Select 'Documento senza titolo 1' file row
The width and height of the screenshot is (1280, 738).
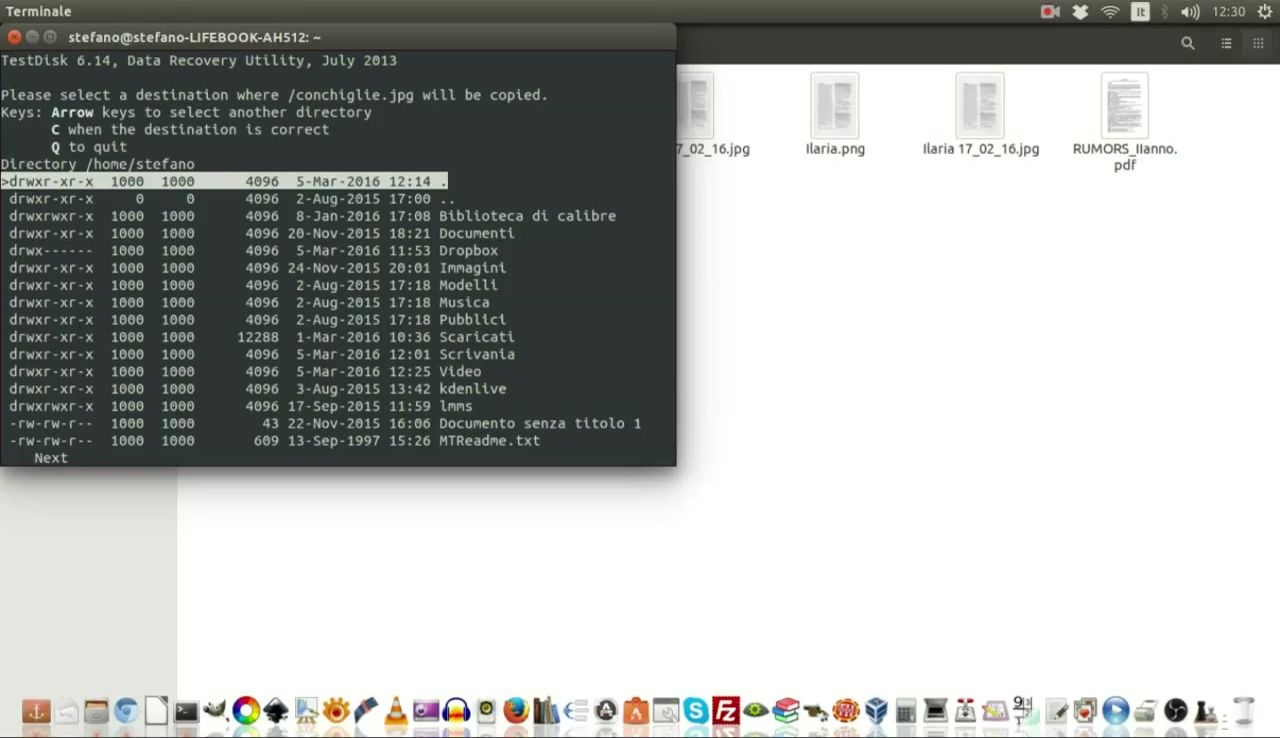tap(325, 424)
